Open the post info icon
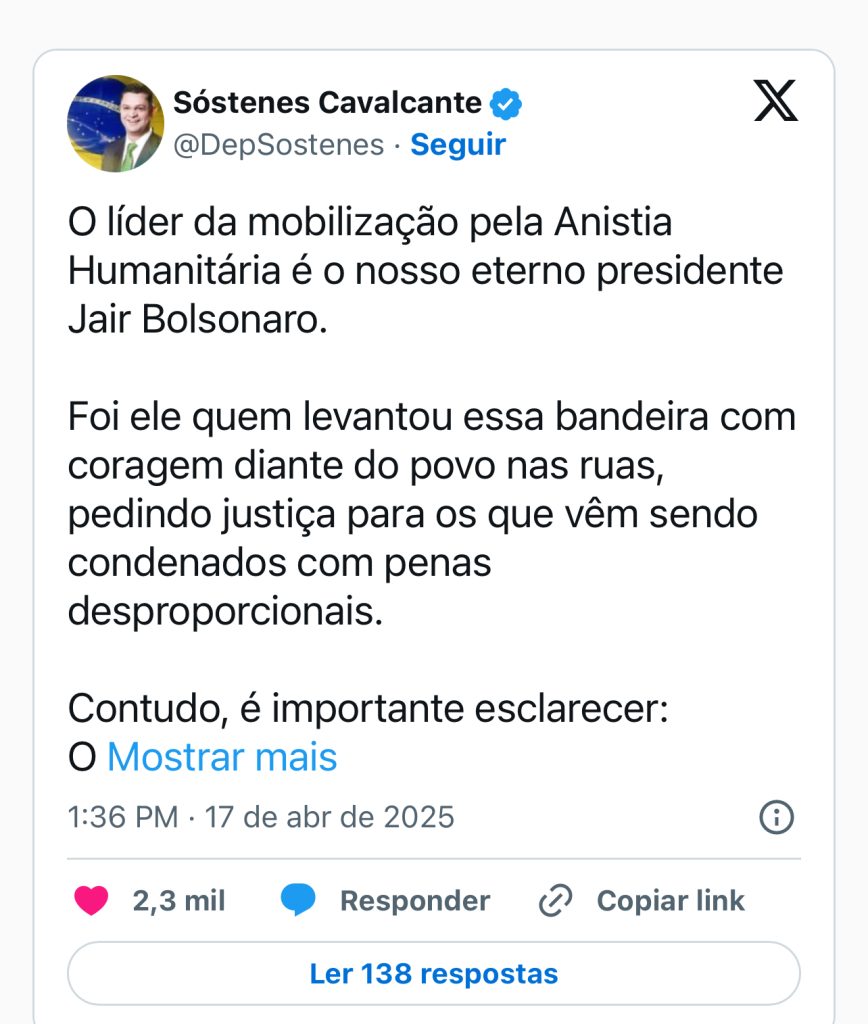The image size is (868, 1024). tap(776, 817)
